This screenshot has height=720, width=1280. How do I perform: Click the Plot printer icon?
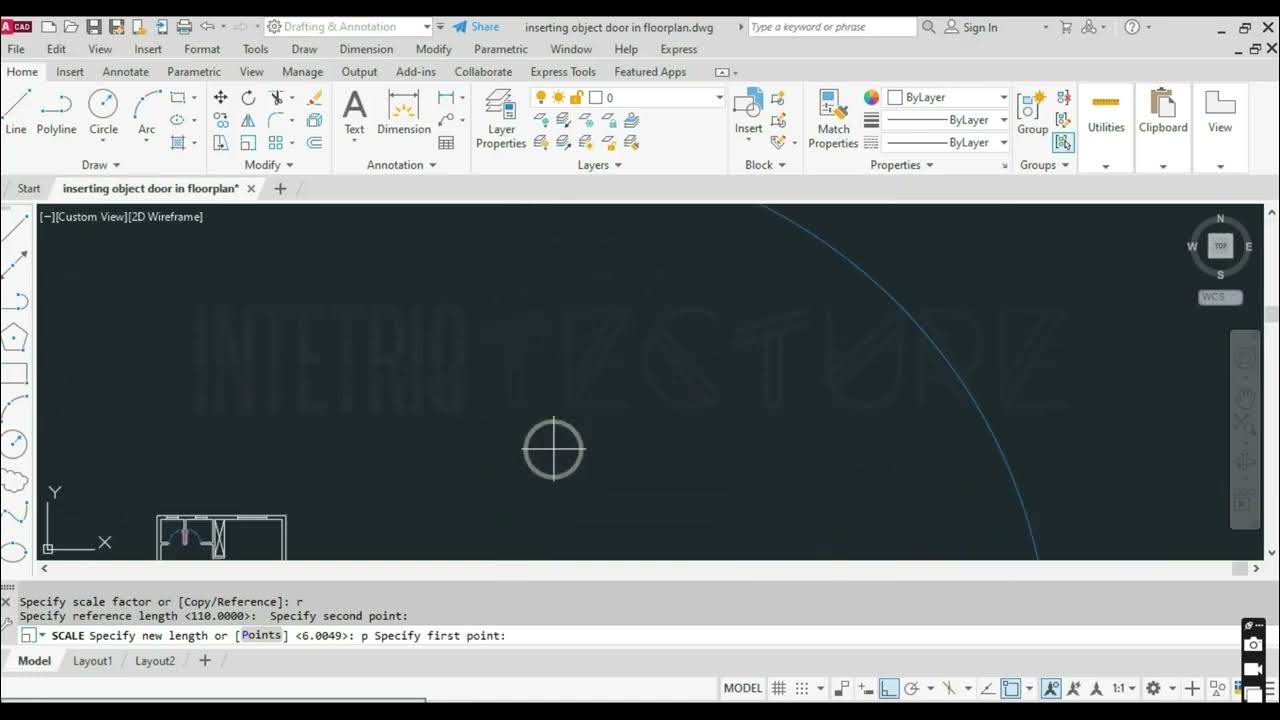[x=184, y=27]
